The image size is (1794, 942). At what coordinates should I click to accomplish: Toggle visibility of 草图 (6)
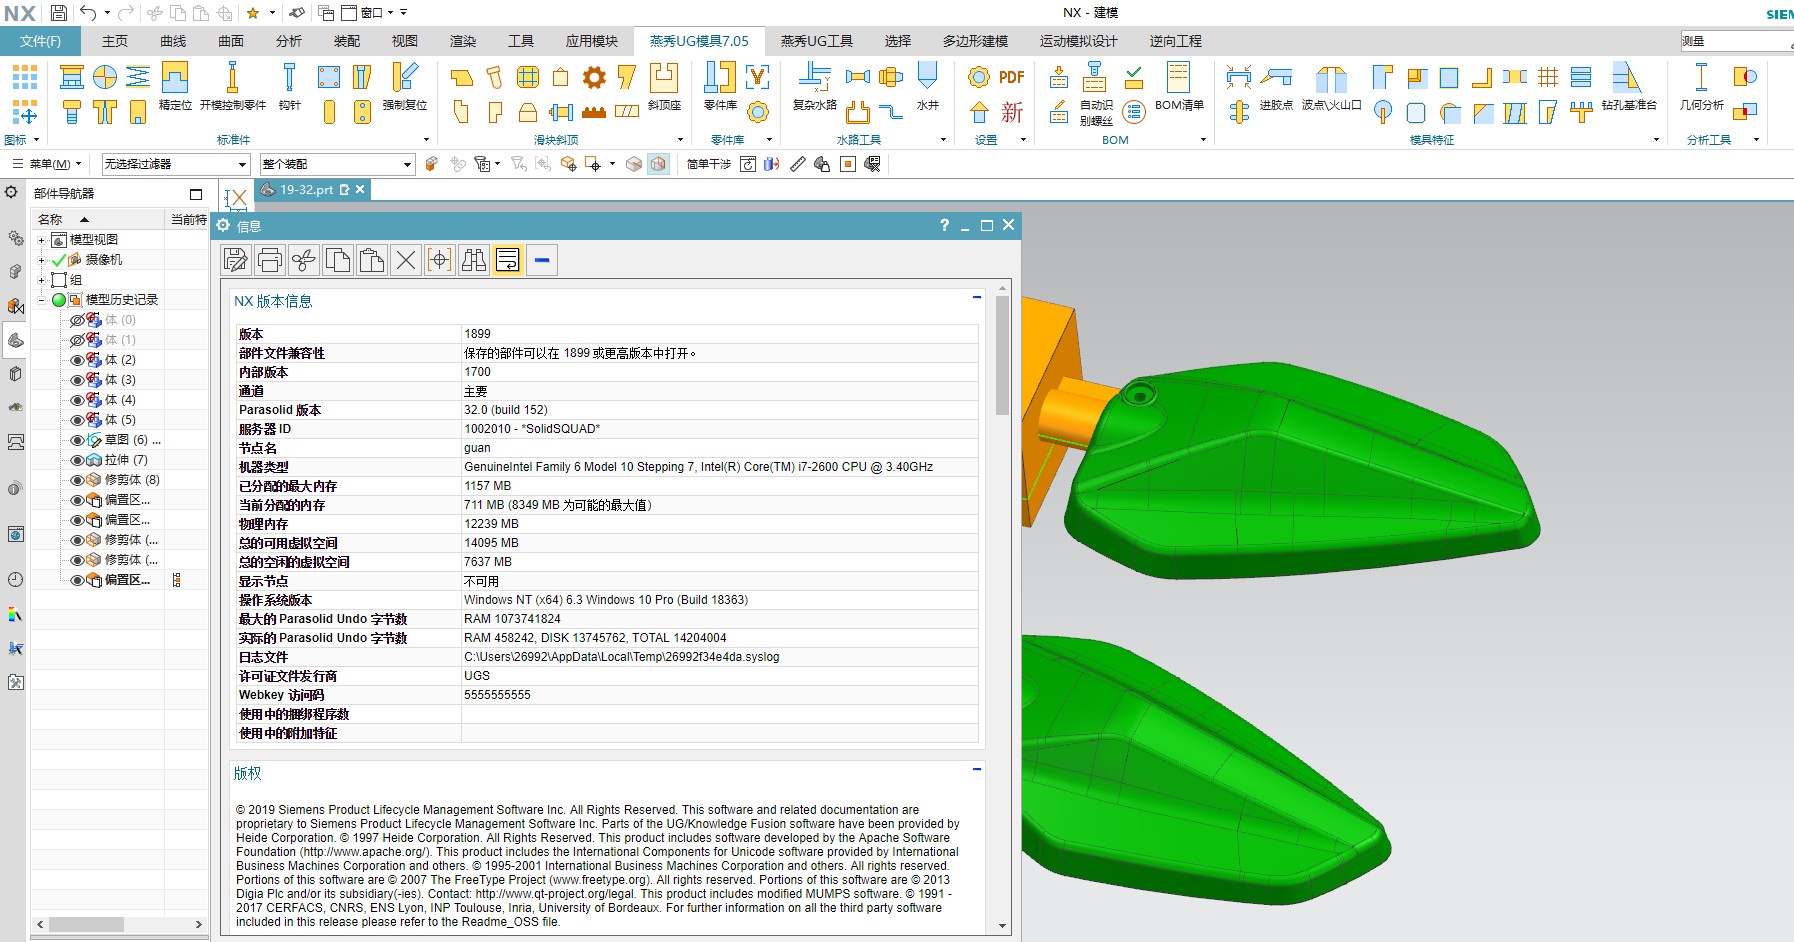(76, 440)
